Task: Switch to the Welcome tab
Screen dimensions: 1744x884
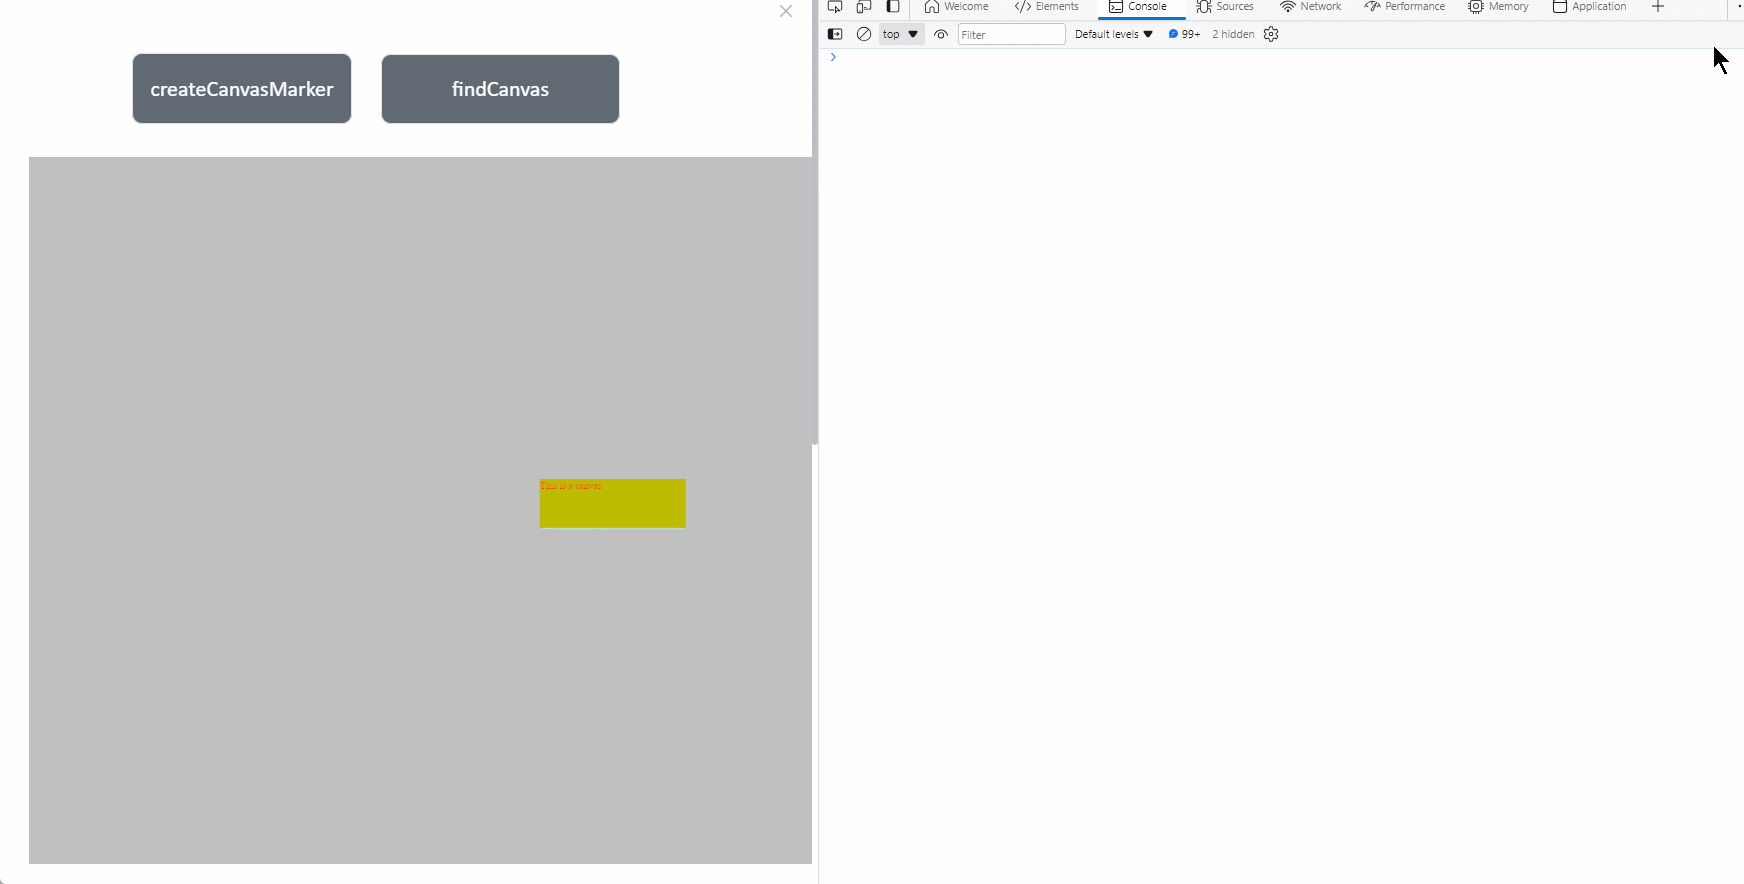Action: (956, 7)
